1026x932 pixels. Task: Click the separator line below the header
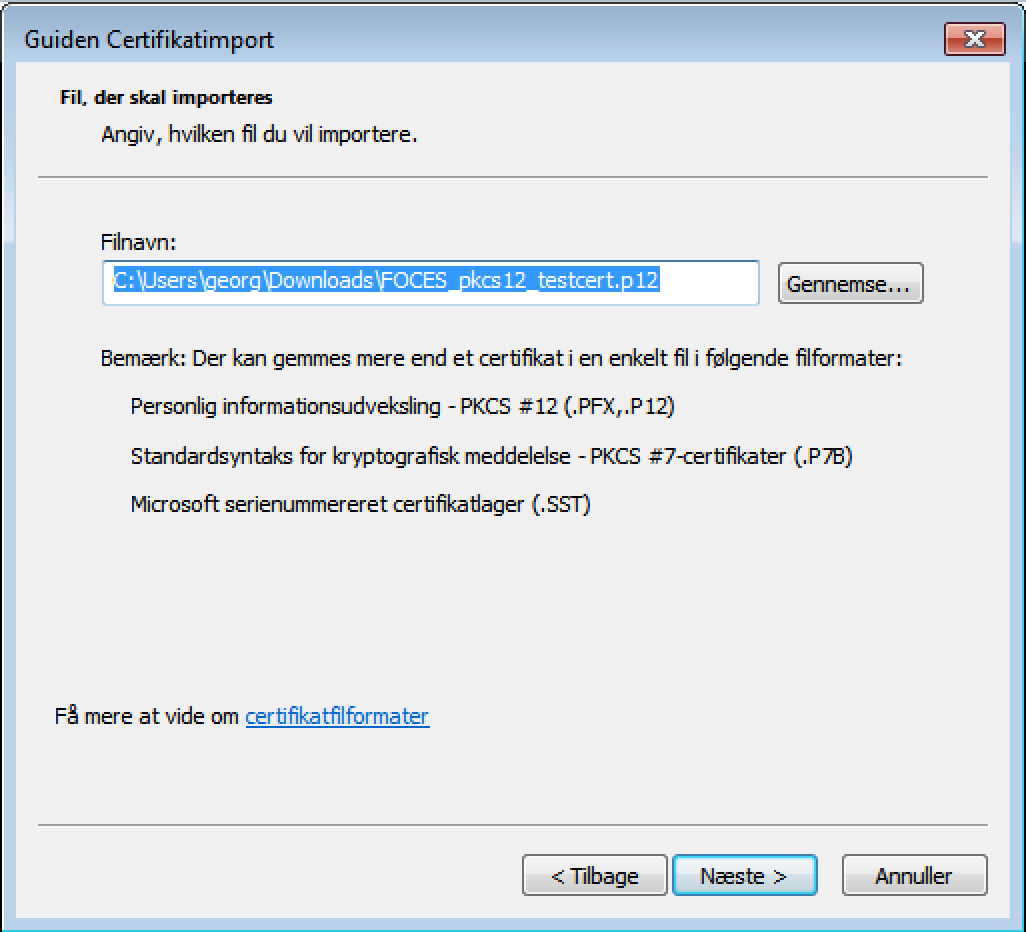click(512, 177)
